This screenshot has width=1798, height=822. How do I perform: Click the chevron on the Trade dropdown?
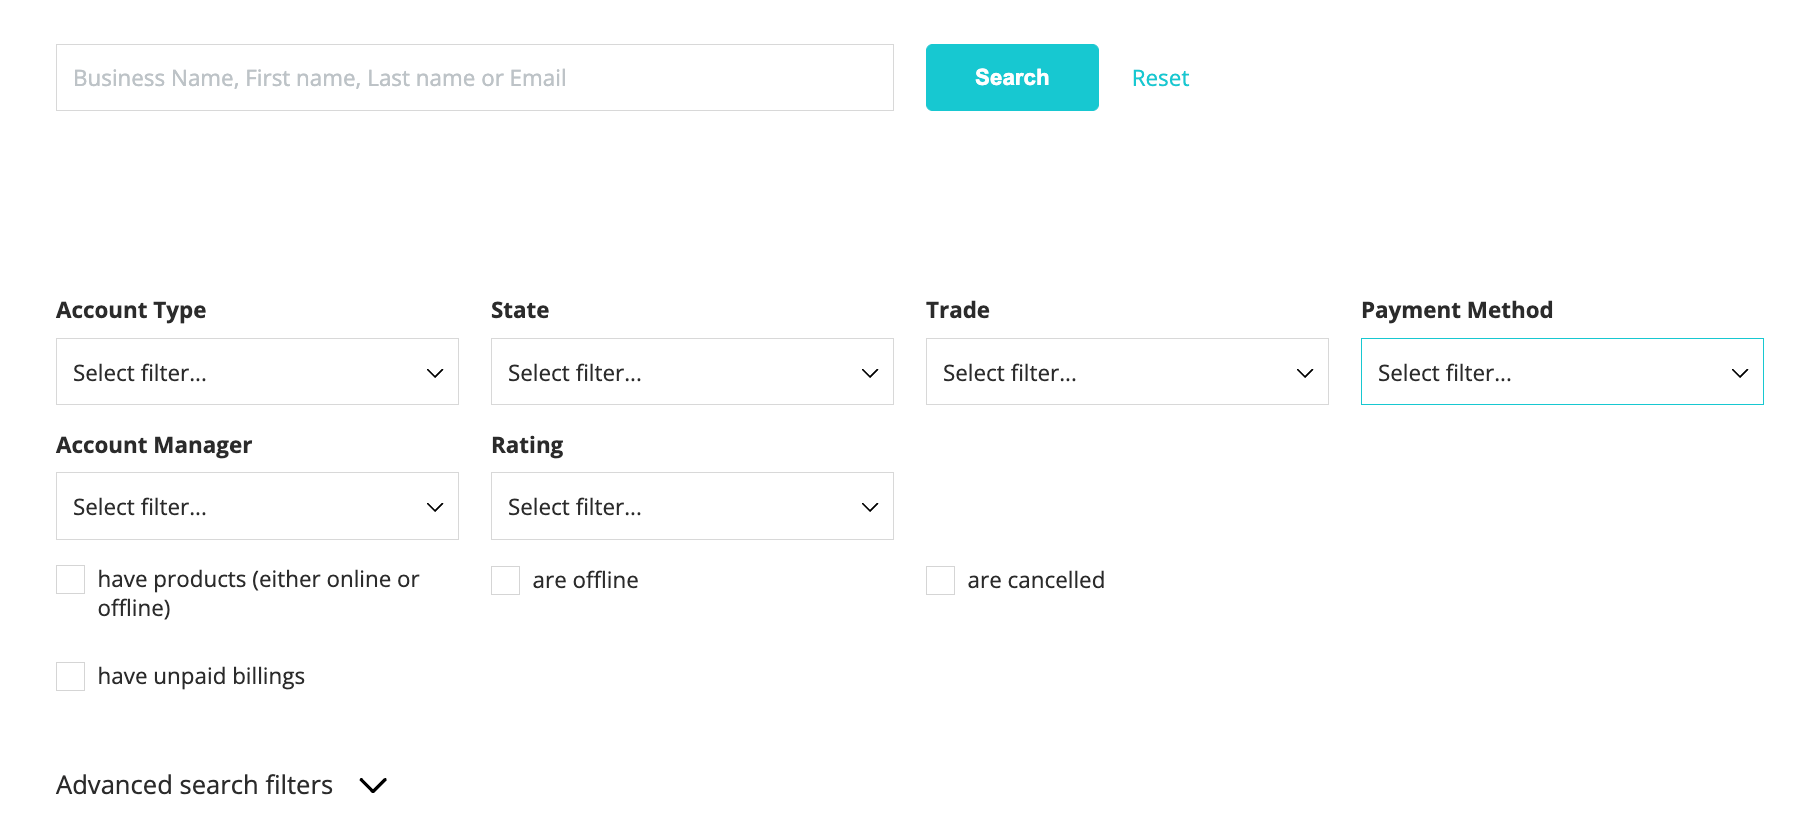1303,372
